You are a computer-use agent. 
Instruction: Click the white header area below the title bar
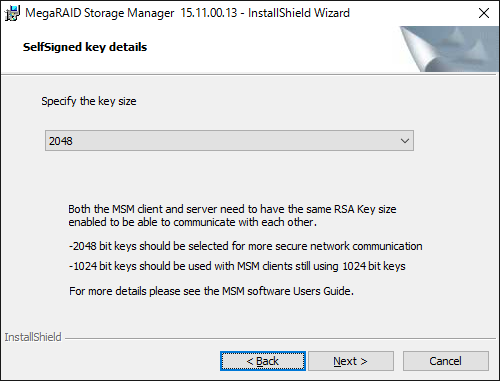coord(200,49)
